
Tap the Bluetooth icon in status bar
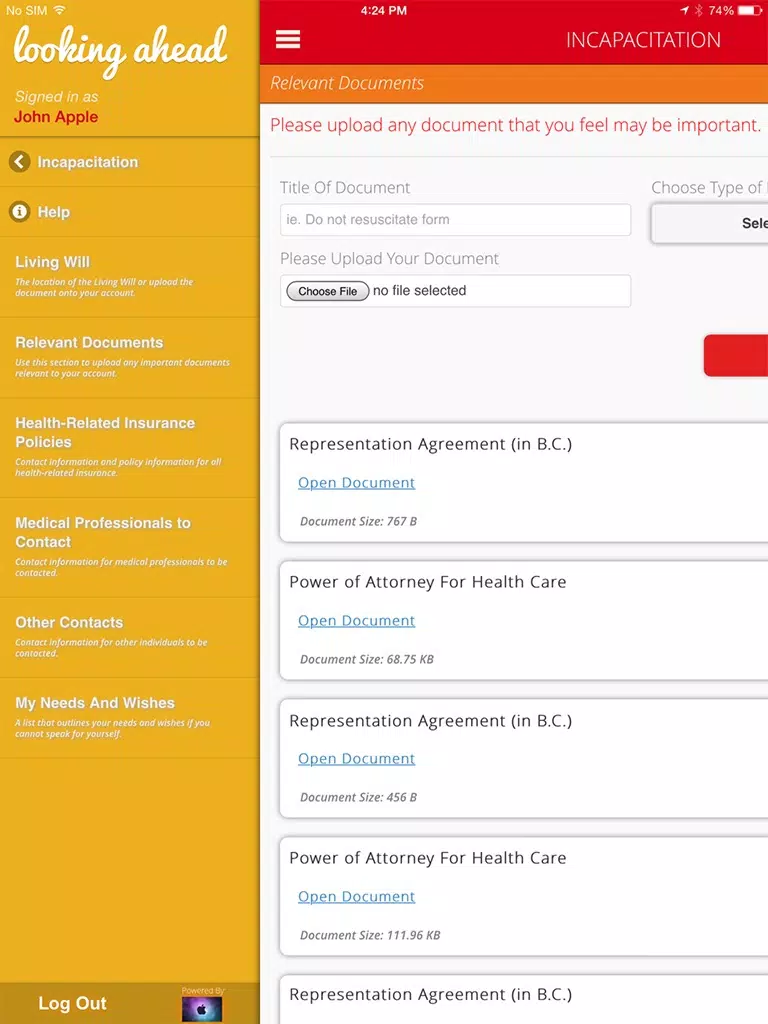click(698, 10)
